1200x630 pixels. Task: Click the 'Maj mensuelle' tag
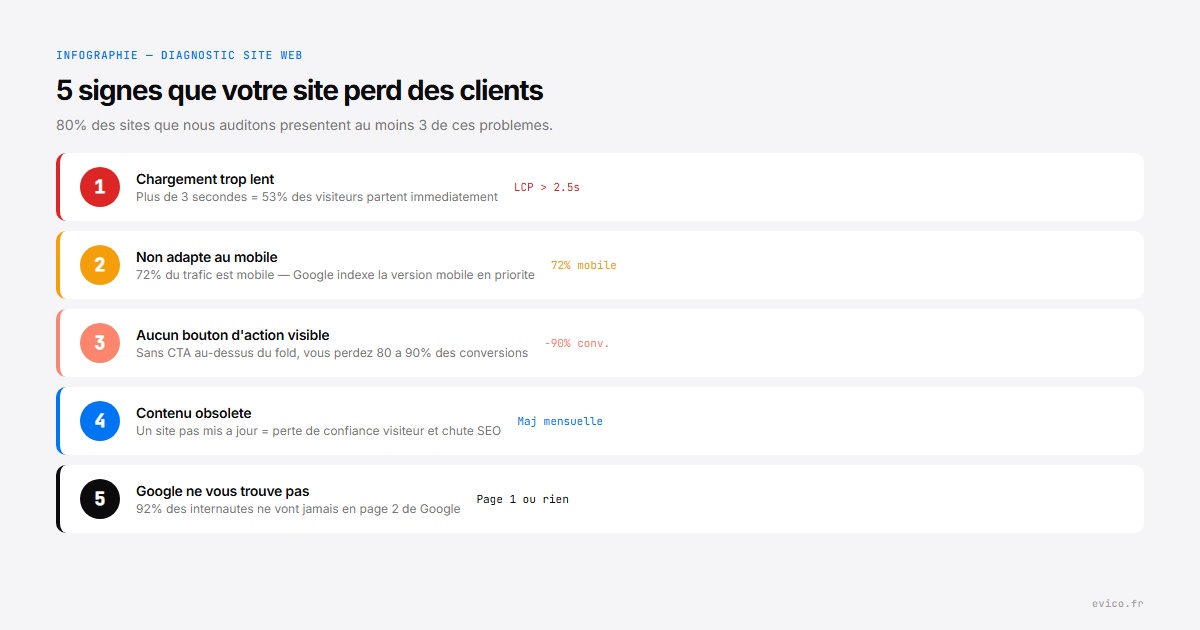click(x=560, y=421)
